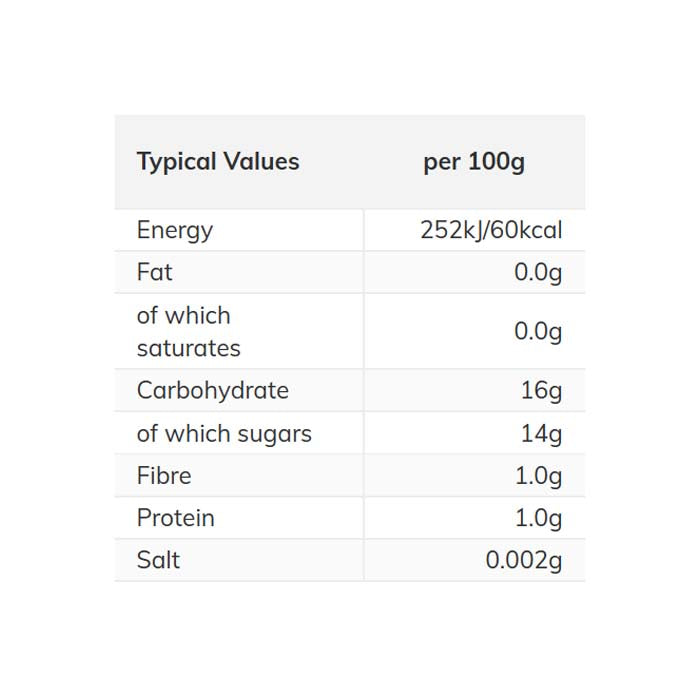Screen dimensions: 700x700
Task: Click the 1.0g value for Protein
Action: coord(538,518)
